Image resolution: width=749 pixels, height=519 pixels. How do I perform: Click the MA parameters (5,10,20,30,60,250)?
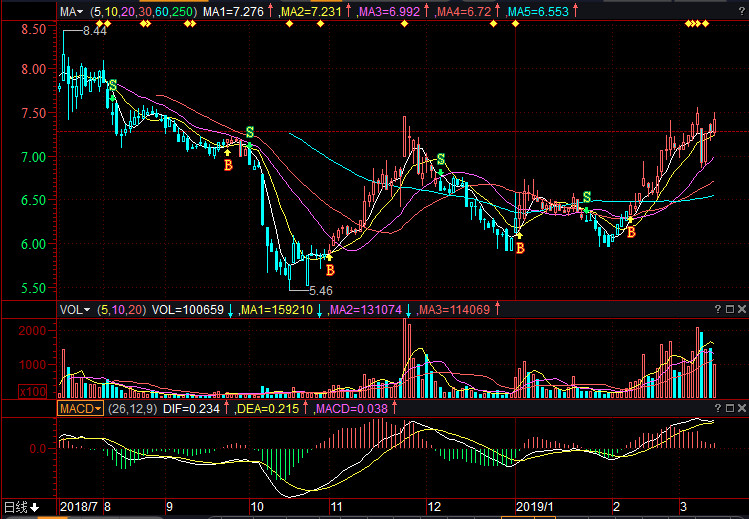(x=143, y=11)
